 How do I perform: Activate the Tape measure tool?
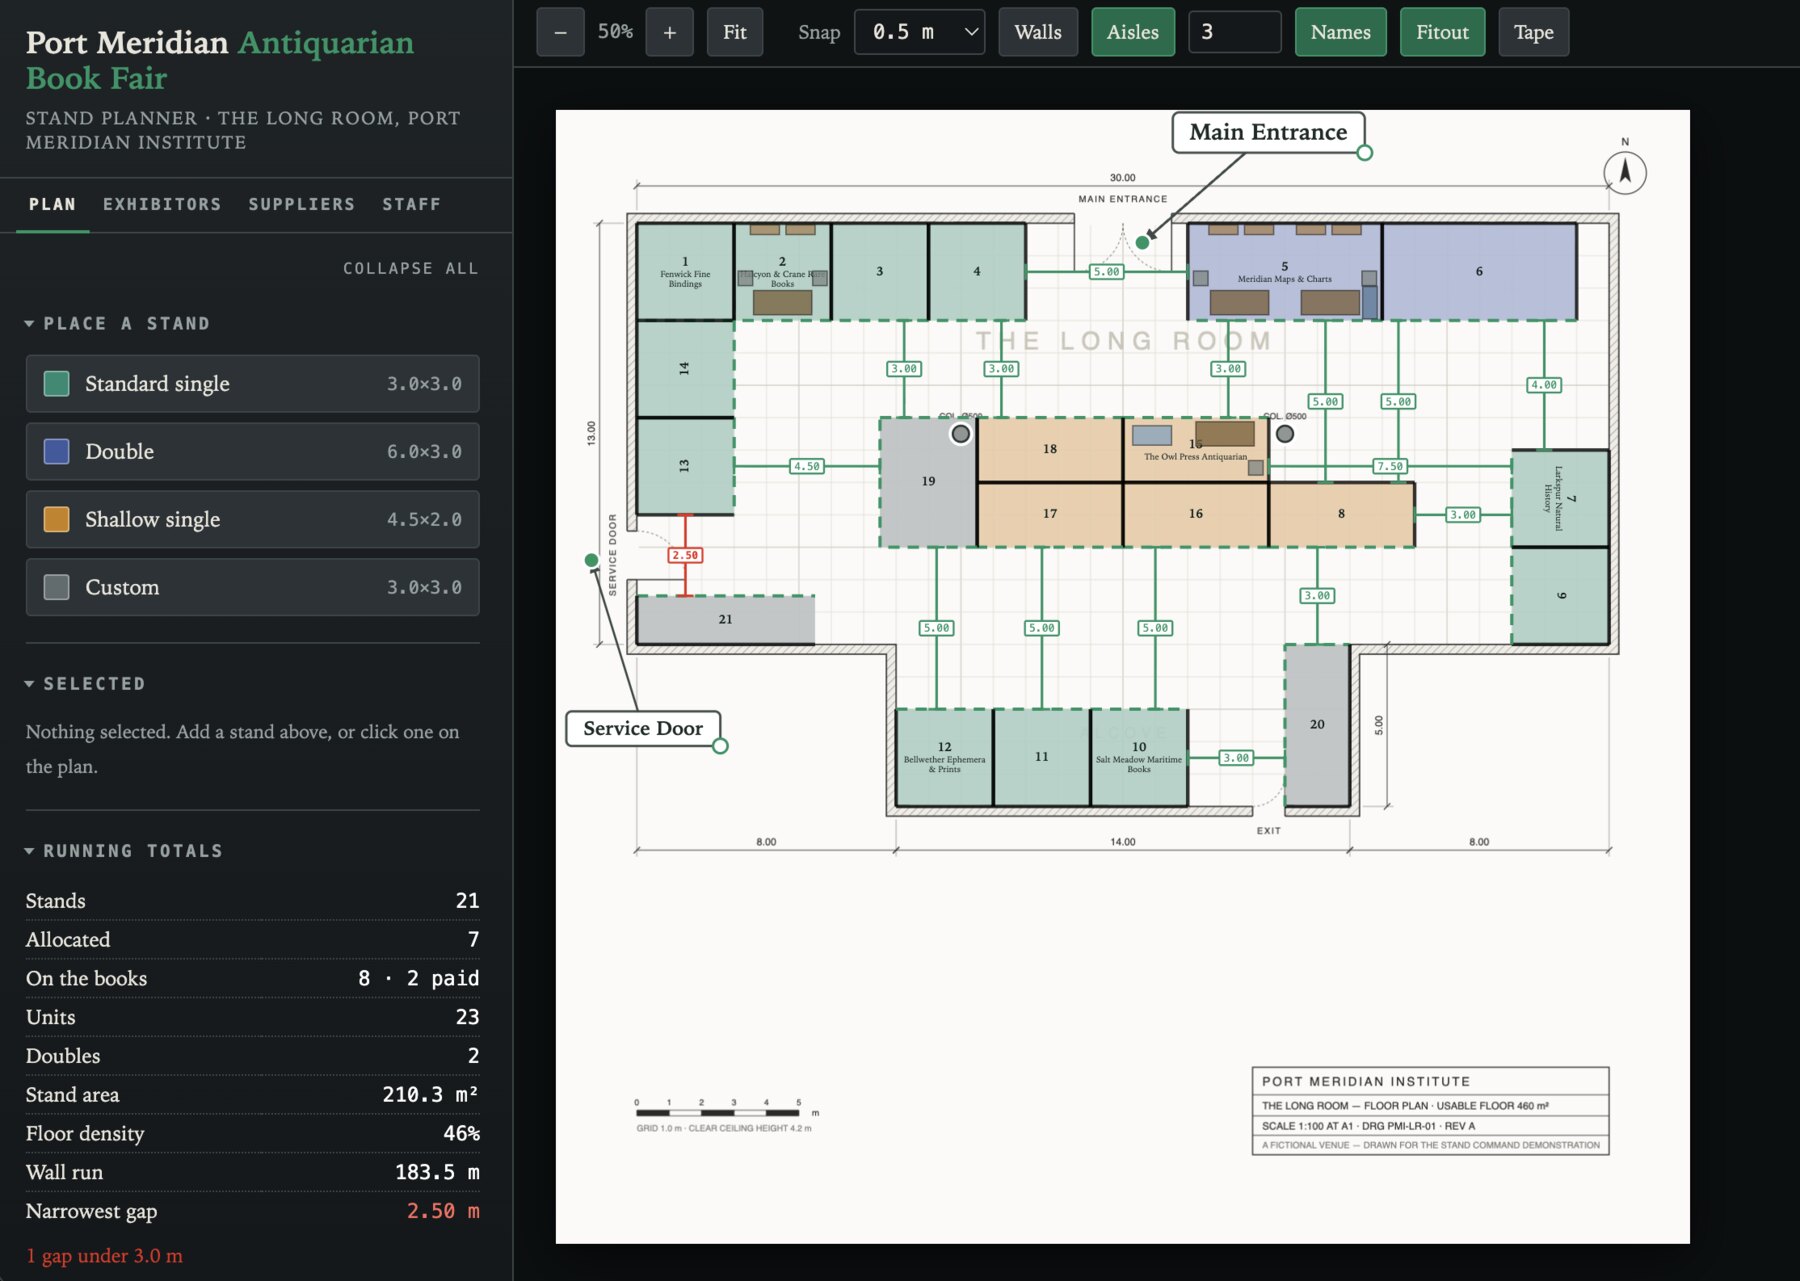click(1533, 32)
